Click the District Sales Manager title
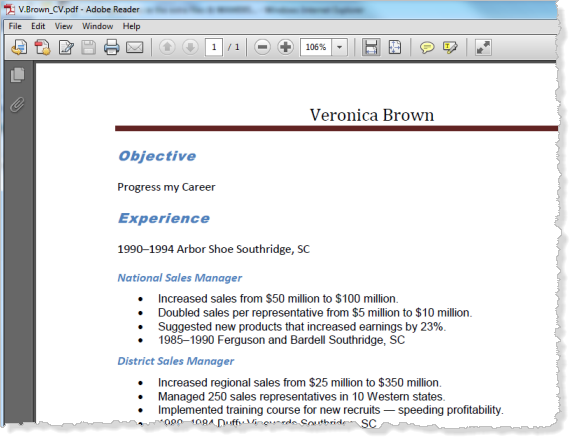Viewport: 574px width, 441px height. (175, 361)
